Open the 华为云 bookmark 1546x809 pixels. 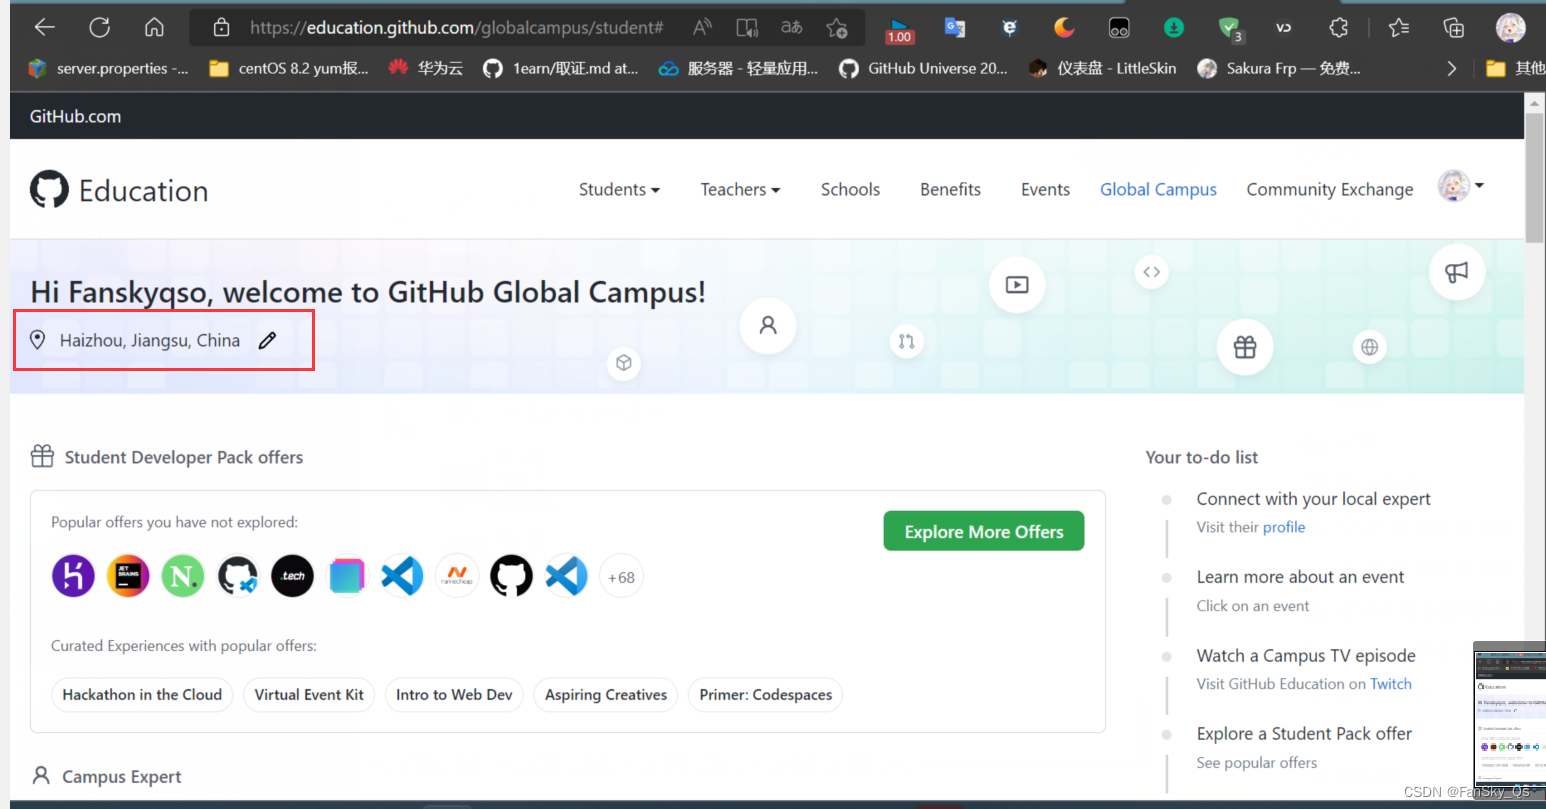(426, 68)
